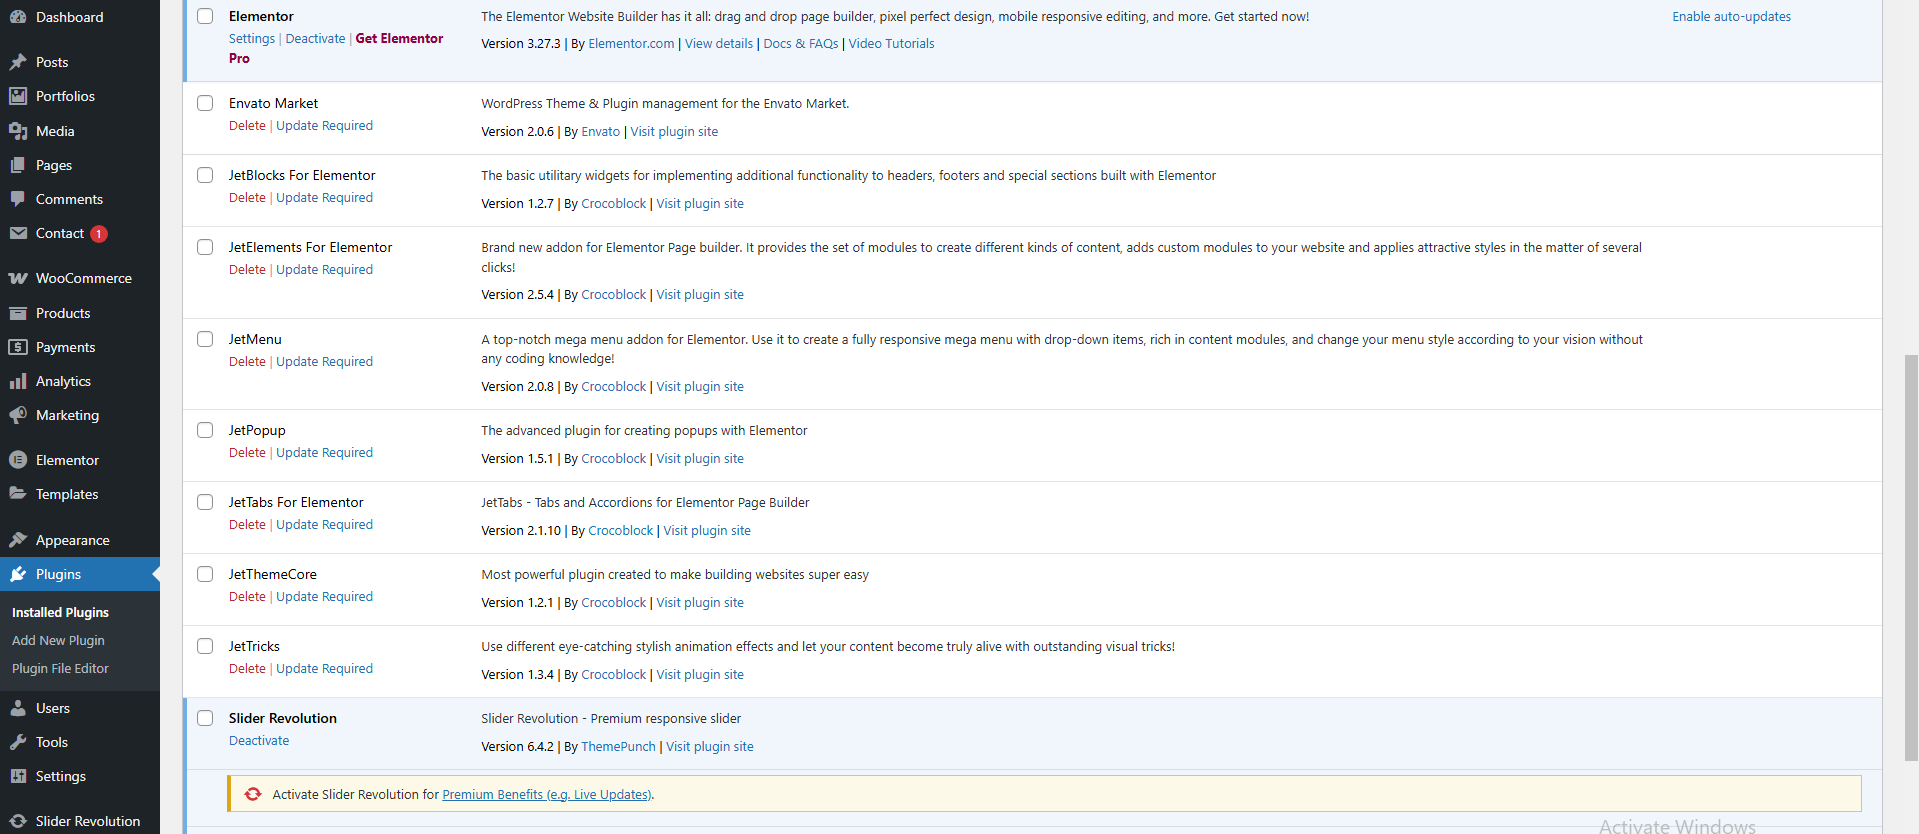Select the JetBlocks For Elementor checkbox
This screenshot has width=1919, height=834.
coord(205,175)
